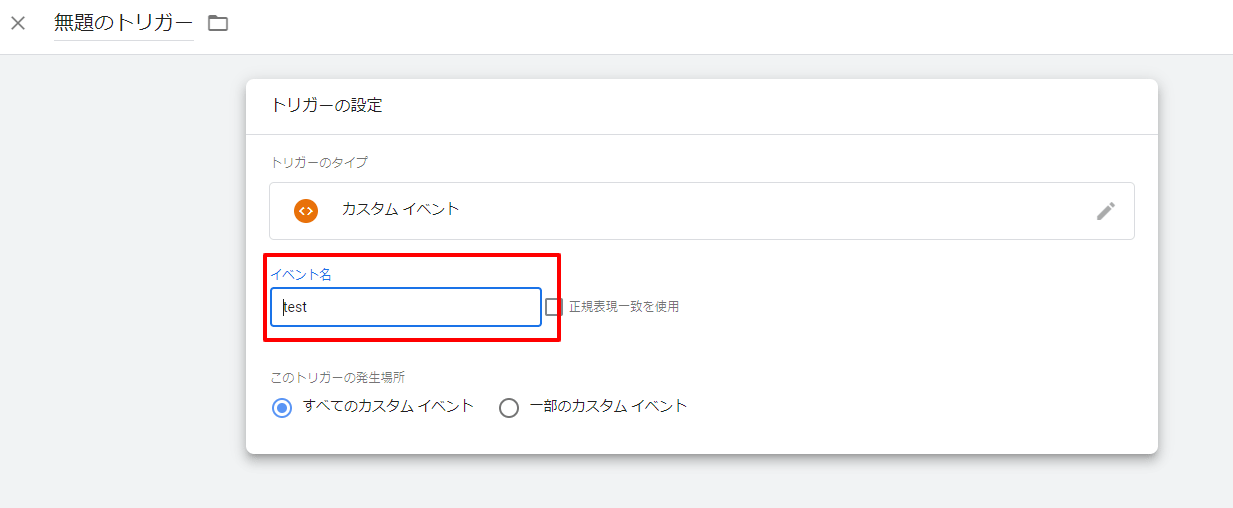Click the 一部のカスタム イベント label text
This screenshot has width=1233, height=508.
point(608,406)
